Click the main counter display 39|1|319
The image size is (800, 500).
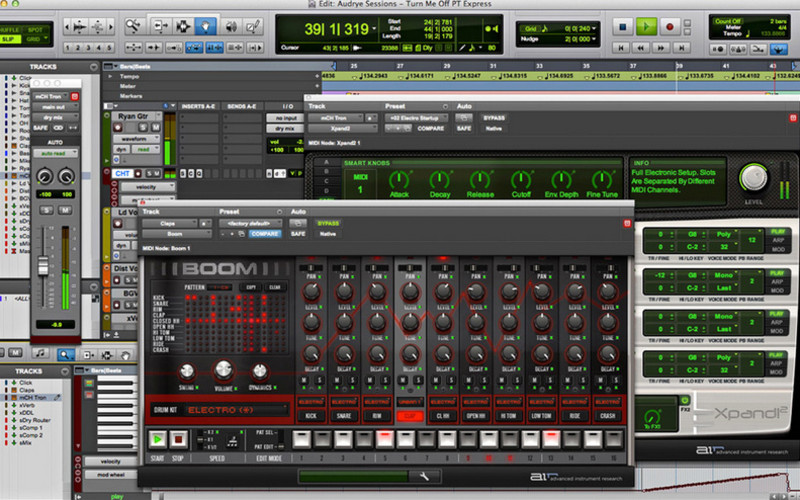[337, 29]
